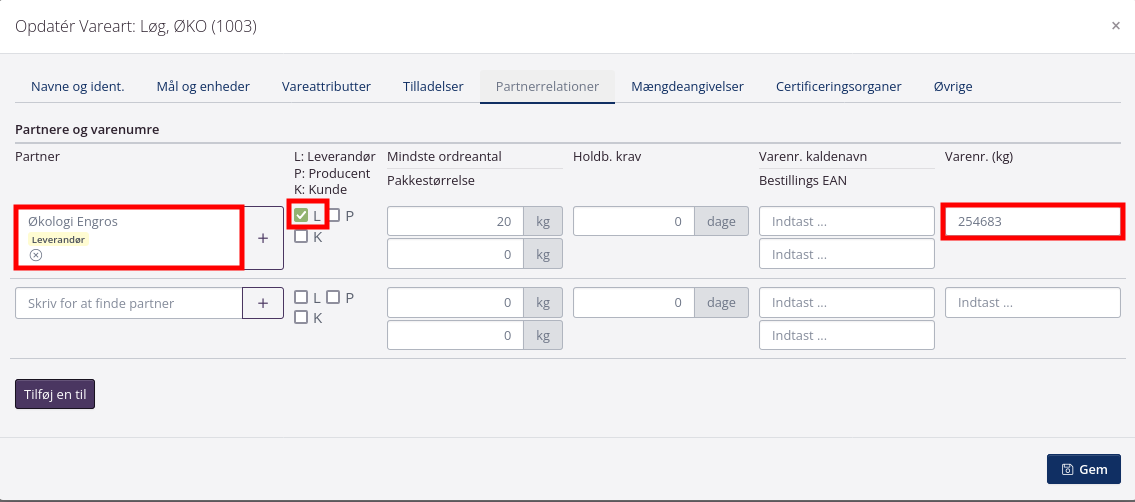Go to Certificeringsorganer tab
The image size is (1135, 502).
coord(838,86)
